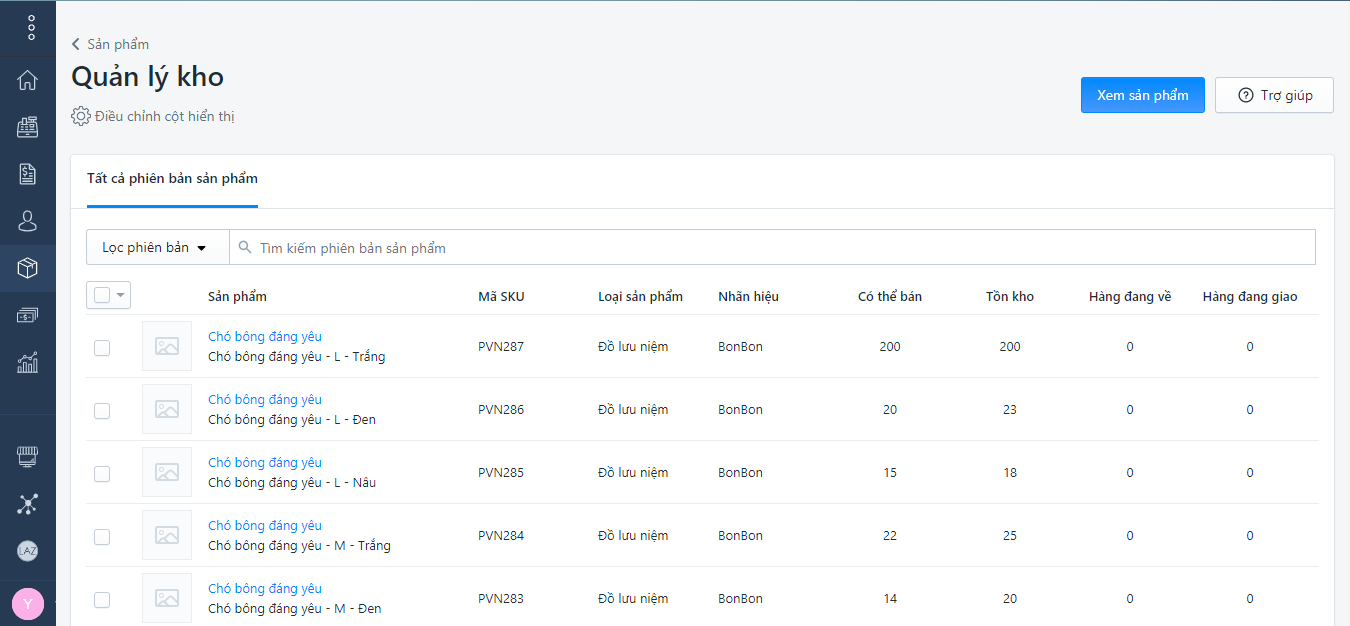The height and width of the screenshot is (626, 1350).
Task: Open the Lọc phiên bản filter dropdown
Action: coord(157,247)
